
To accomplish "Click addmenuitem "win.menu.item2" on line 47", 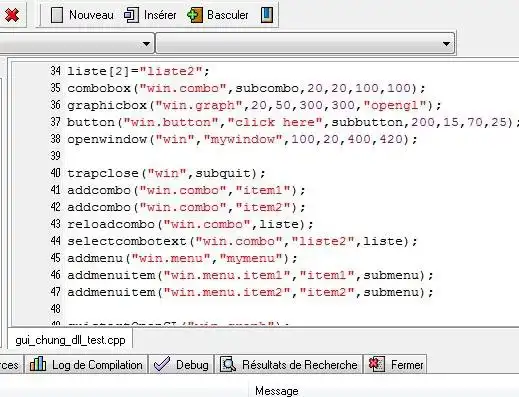I will [250, 292].
